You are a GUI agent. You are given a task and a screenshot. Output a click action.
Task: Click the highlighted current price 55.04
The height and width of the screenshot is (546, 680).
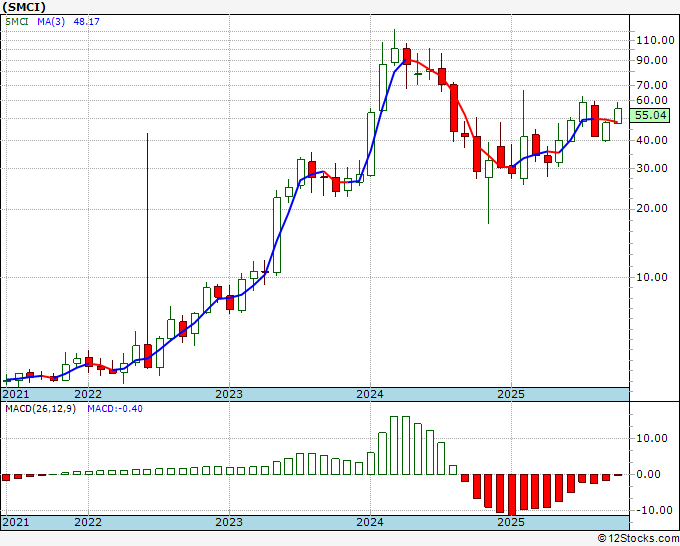click(x=650, y=115)
